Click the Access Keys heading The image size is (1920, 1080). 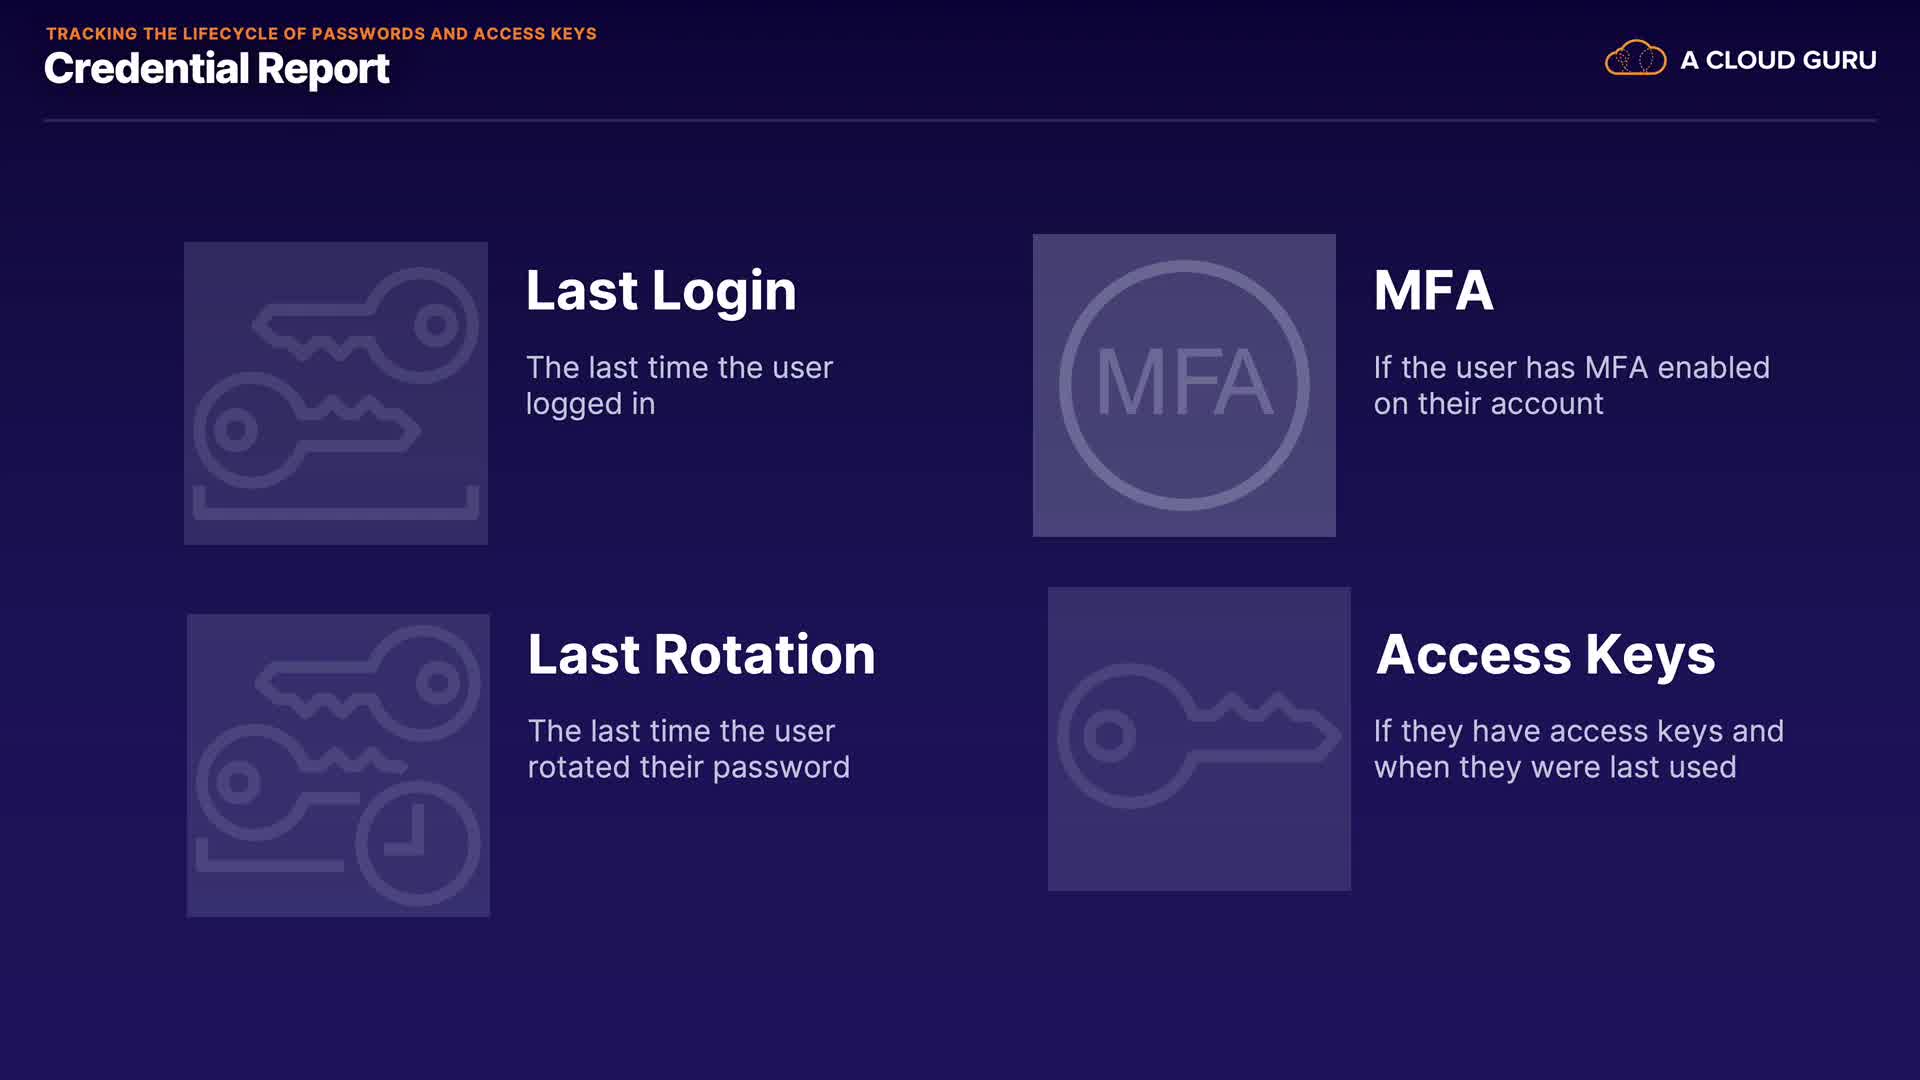1545,655
